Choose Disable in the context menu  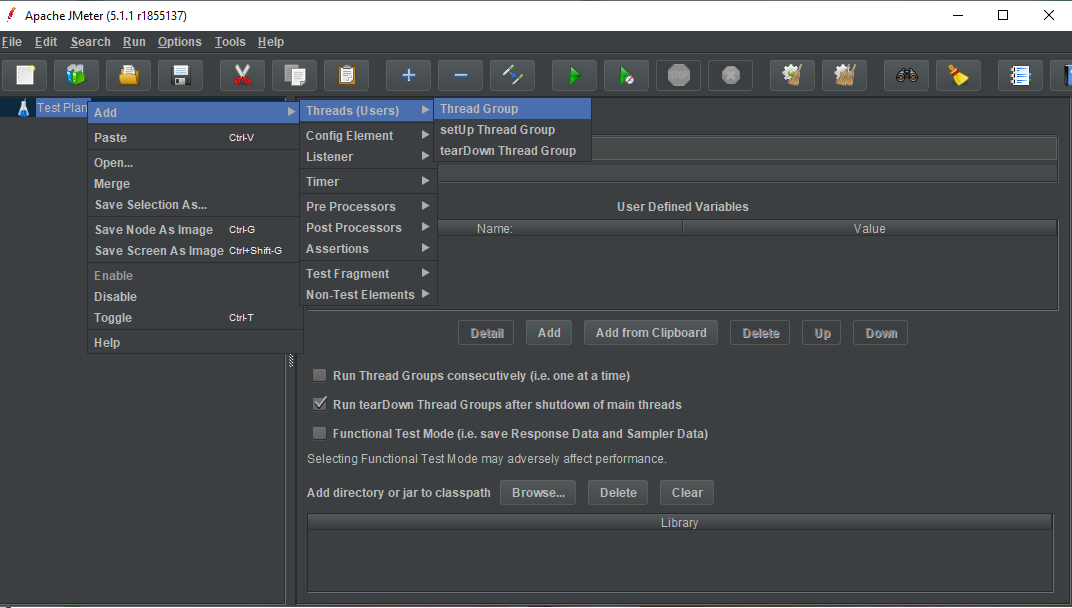(194, 297)
